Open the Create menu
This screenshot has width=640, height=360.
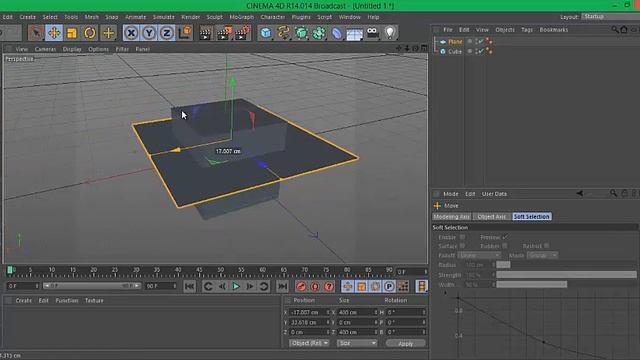point(27,17)
